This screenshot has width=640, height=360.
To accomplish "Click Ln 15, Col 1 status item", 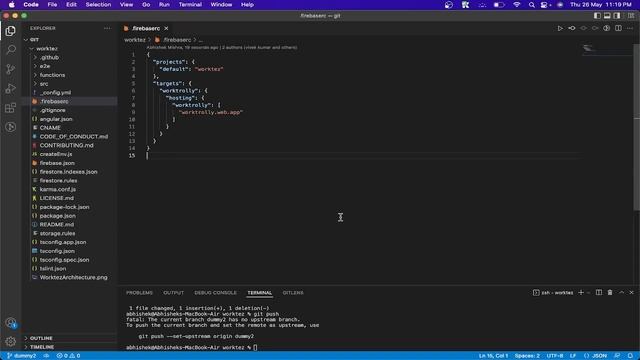I will pyautogui.click(x=493, y=356).
